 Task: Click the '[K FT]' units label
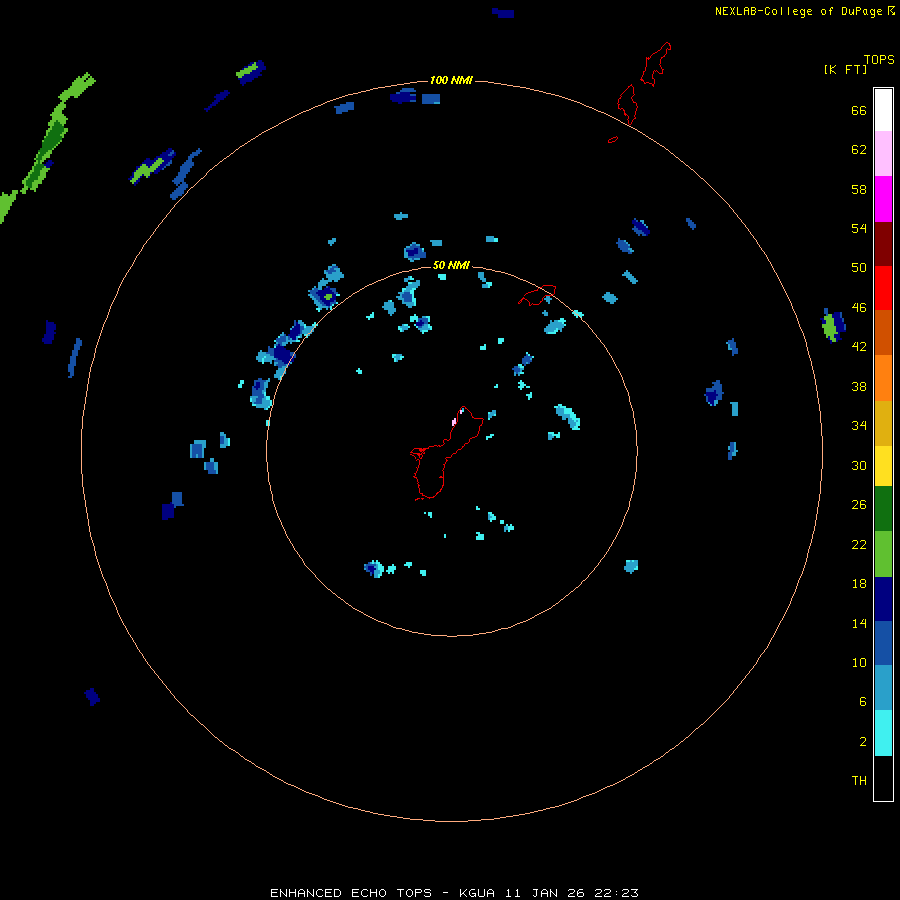[845, 69]
